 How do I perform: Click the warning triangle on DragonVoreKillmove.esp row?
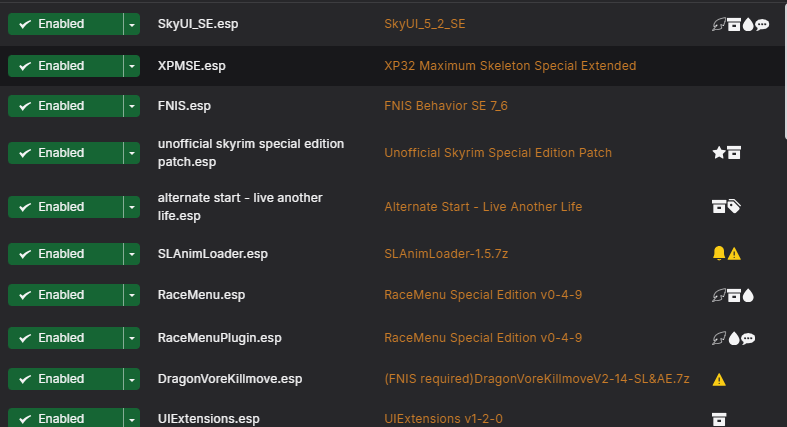point(719,380)
